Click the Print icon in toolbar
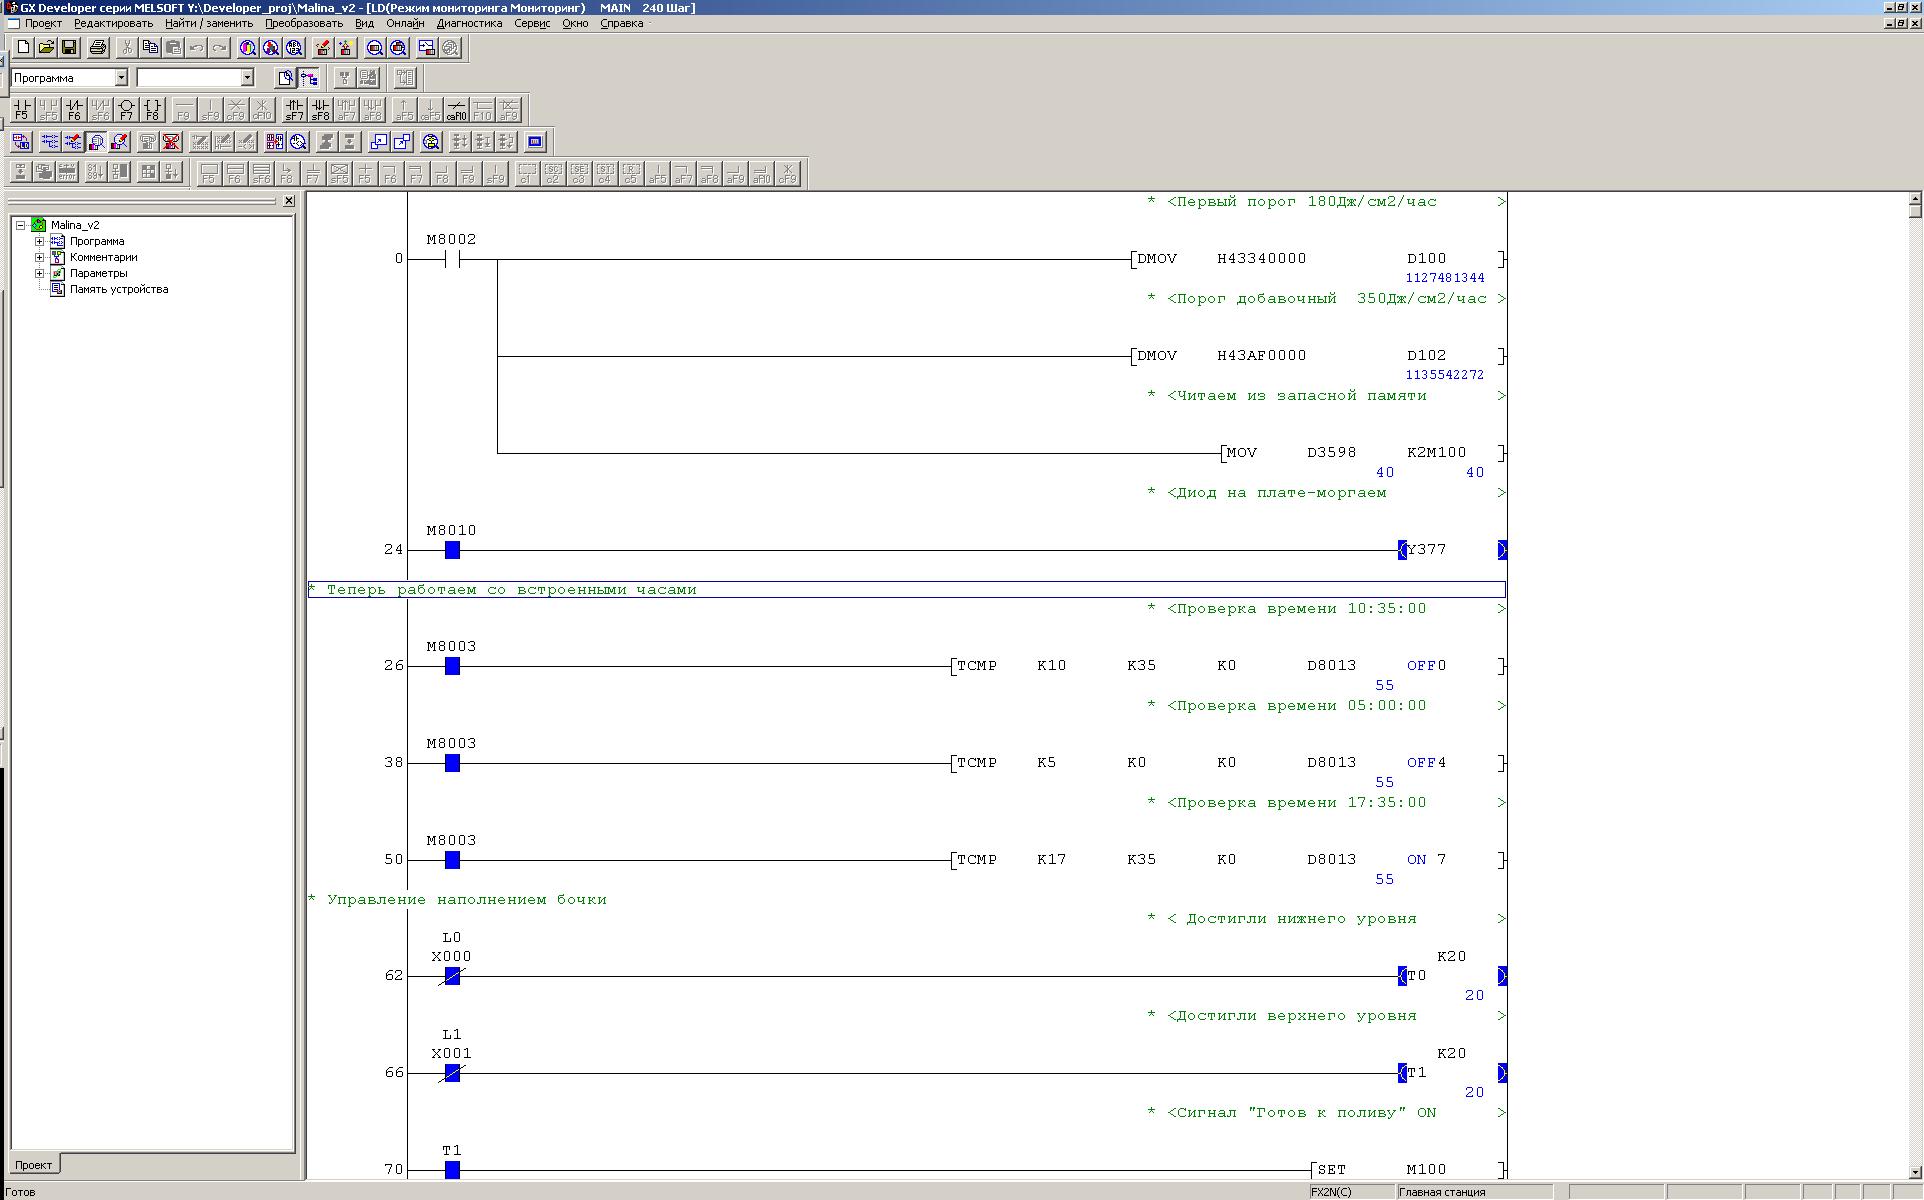 coord(97,47)
